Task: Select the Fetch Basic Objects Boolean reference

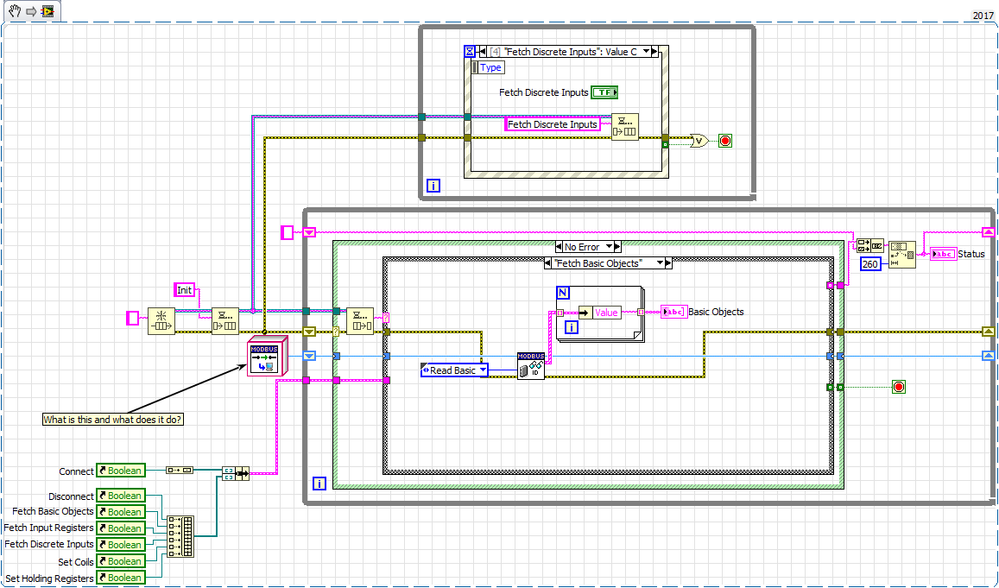Action: coord(121,512)
